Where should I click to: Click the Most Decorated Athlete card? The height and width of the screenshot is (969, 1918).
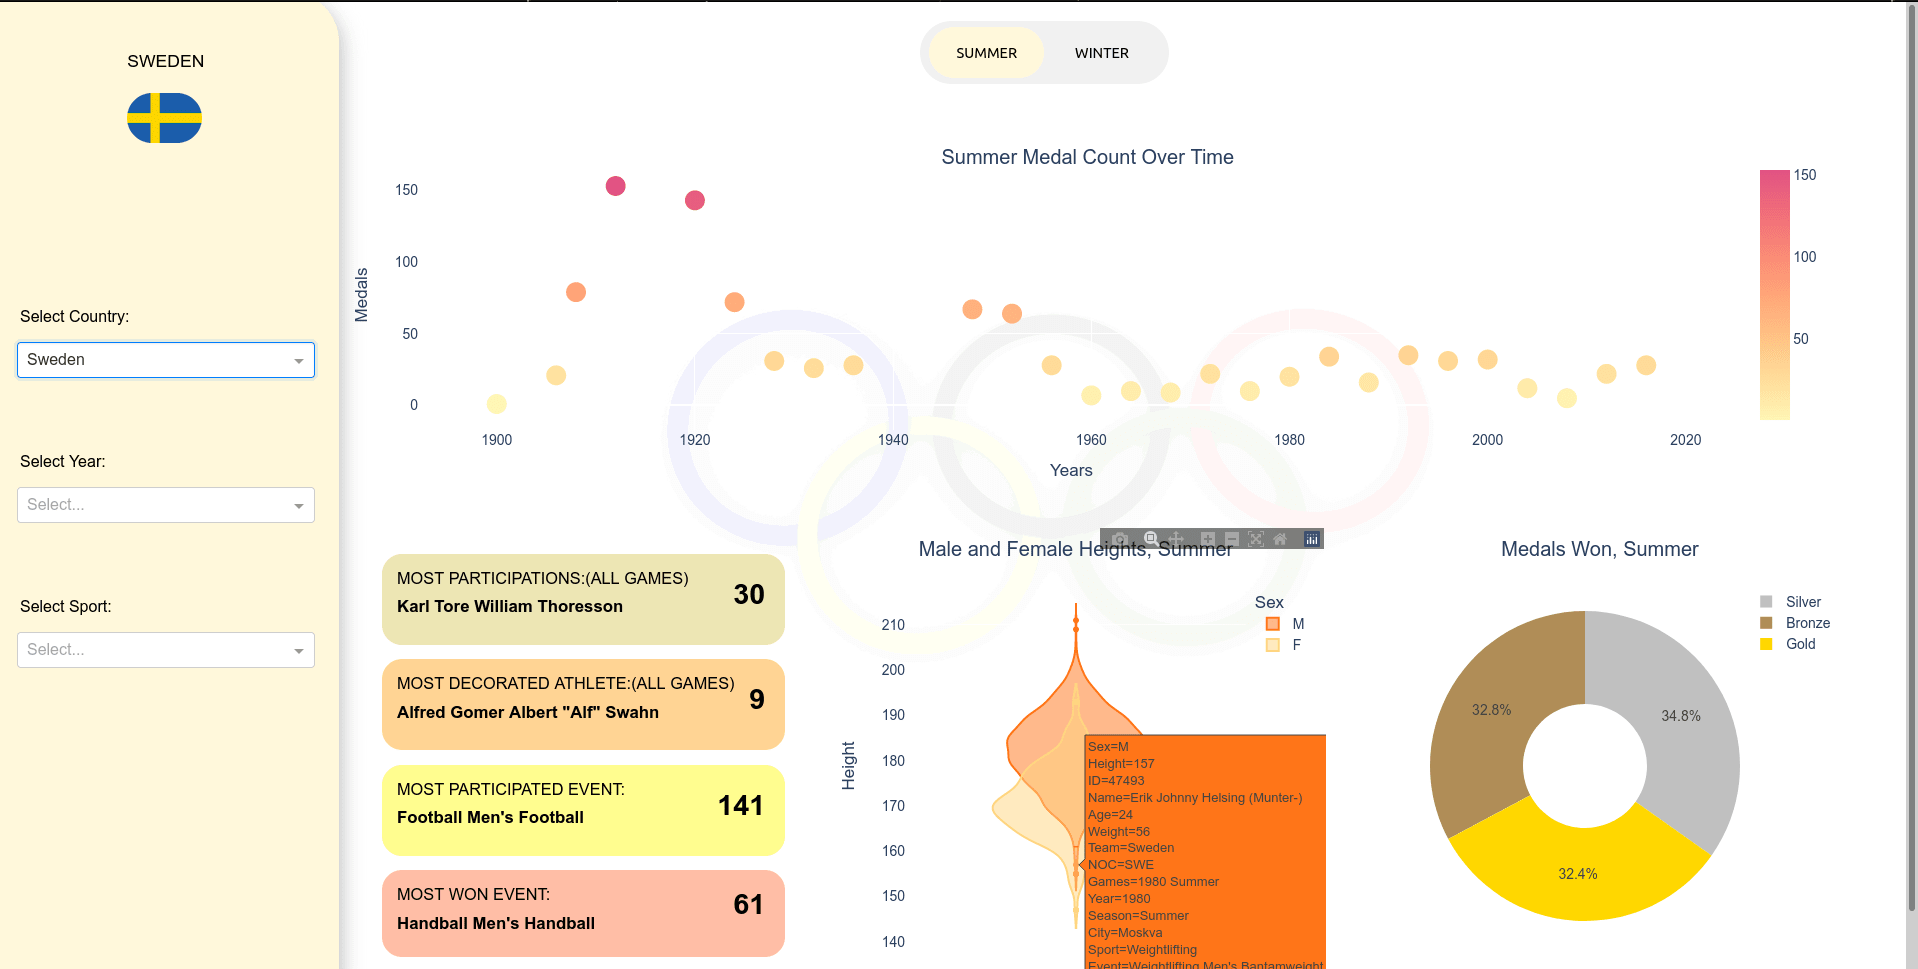coord(583,704)
